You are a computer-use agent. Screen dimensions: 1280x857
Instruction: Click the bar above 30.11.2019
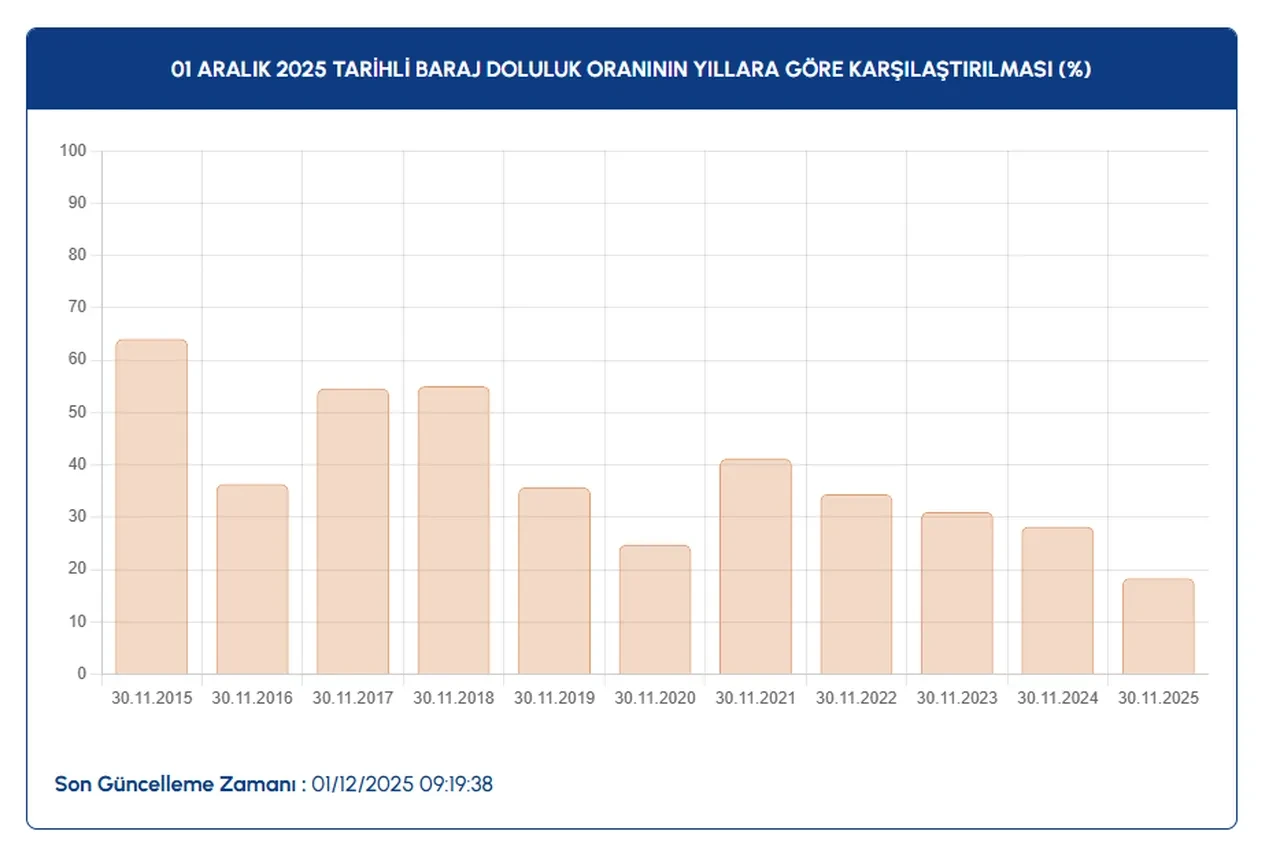pyautogui.click(x=554, y=581)
